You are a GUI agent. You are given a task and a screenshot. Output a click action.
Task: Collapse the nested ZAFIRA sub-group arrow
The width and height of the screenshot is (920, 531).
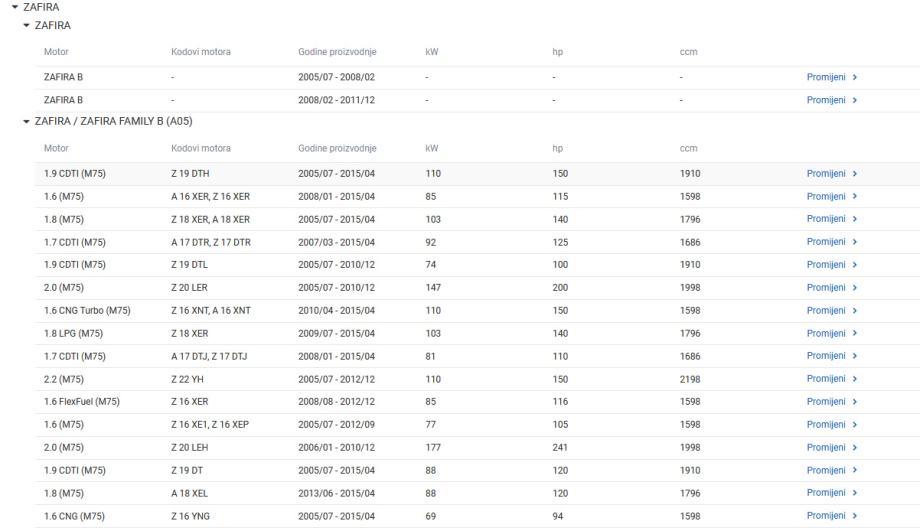click(x=26, y=25)
